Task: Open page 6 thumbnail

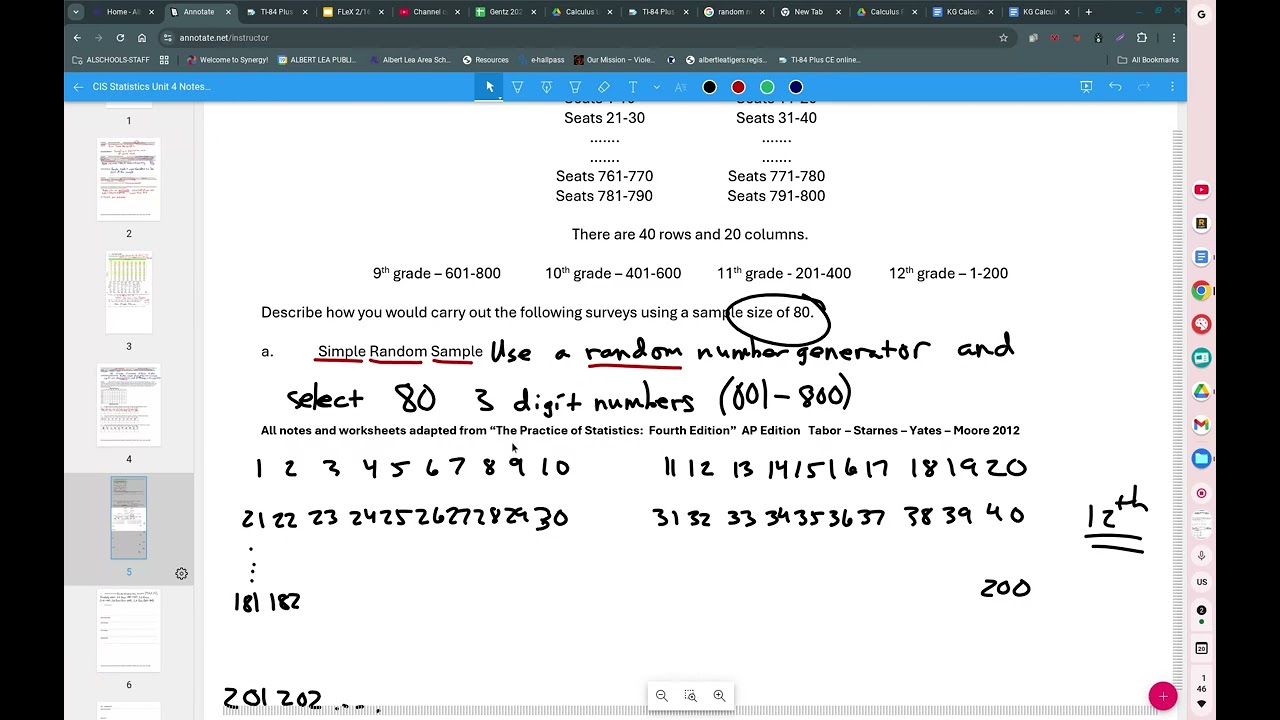Action: point(128,632)
